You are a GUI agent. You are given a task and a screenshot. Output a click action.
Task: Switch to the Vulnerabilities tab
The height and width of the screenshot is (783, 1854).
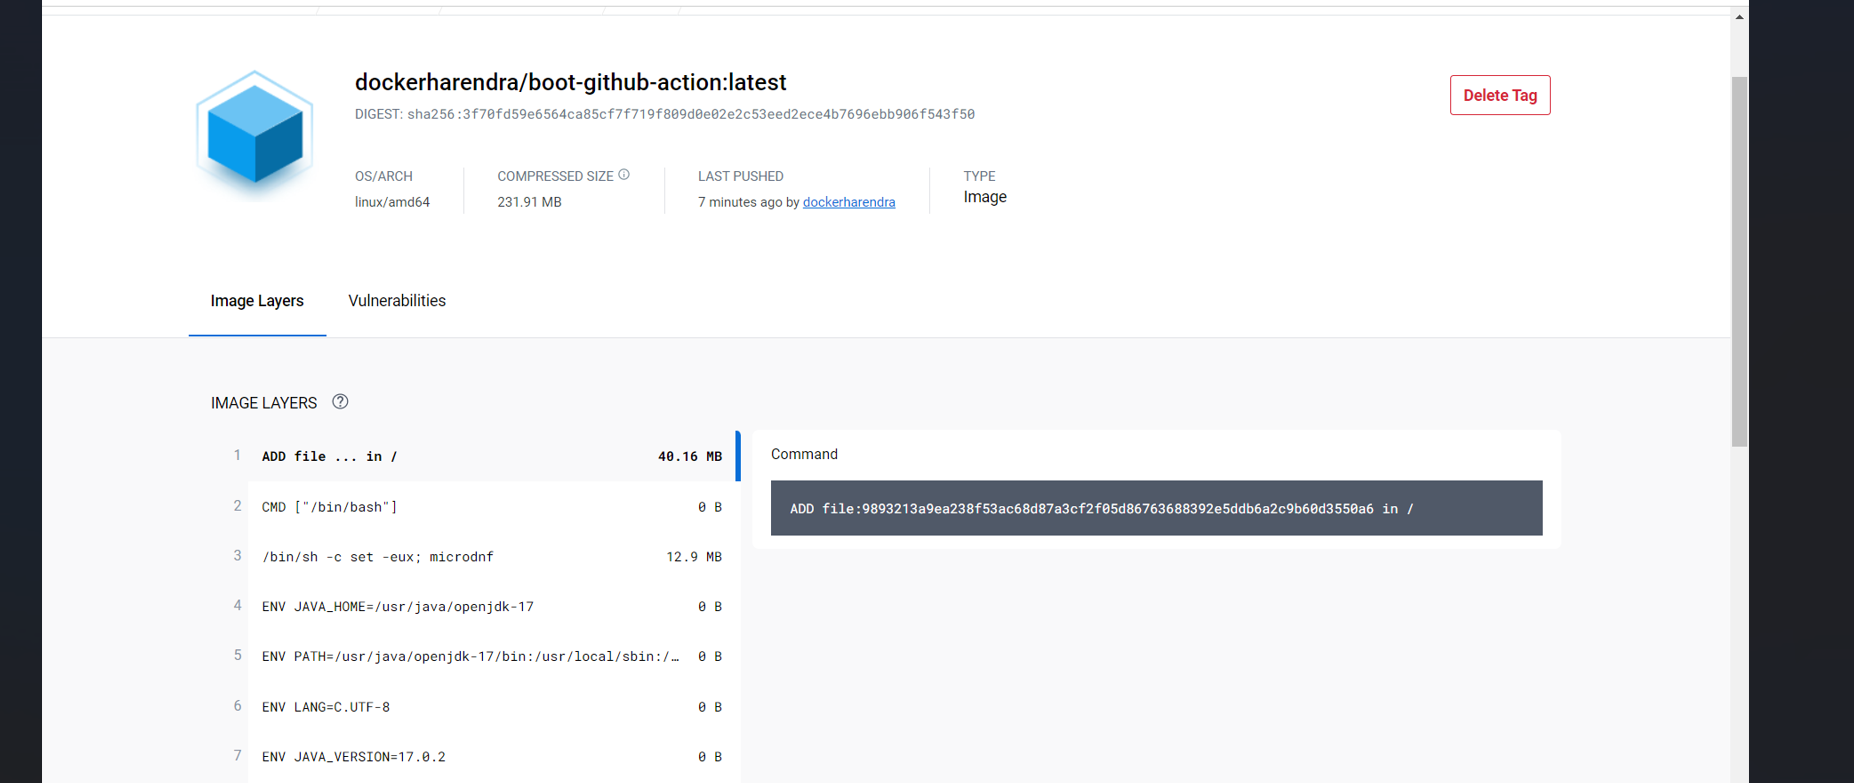pos(397,301)
